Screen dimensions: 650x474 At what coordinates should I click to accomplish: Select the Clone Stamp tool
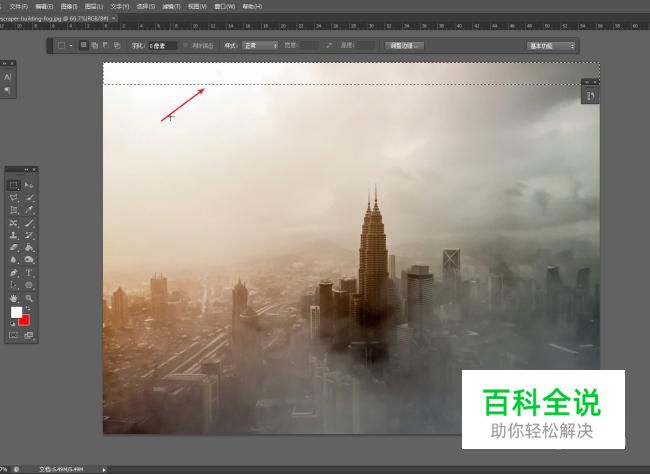coord(14,235)
